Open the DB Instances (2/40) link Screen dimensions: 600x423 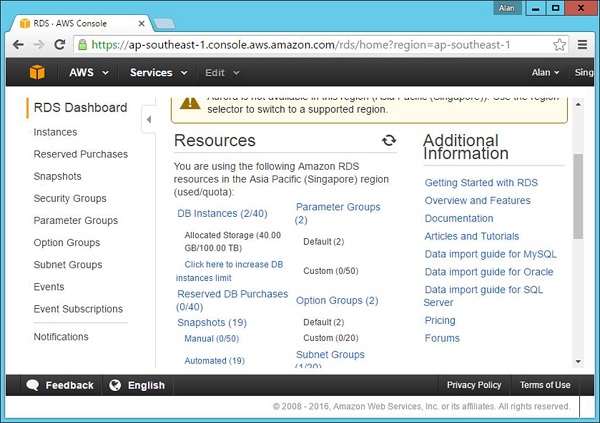tap(223, 213)
